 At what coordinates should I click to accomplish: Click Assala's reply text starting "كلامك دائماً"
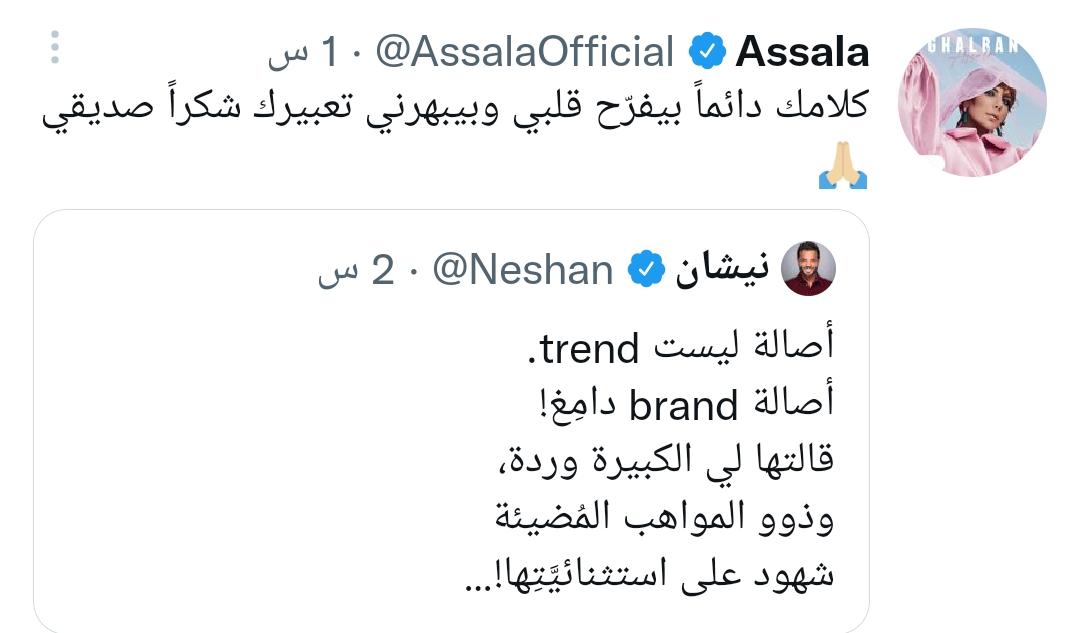(x=455, y=112)
